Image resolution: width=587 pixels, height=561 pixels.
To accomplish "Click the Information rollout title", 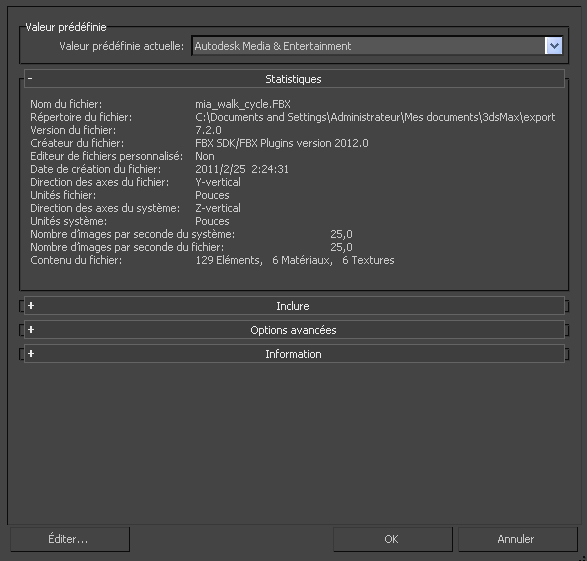I will (x=293, y=354).
